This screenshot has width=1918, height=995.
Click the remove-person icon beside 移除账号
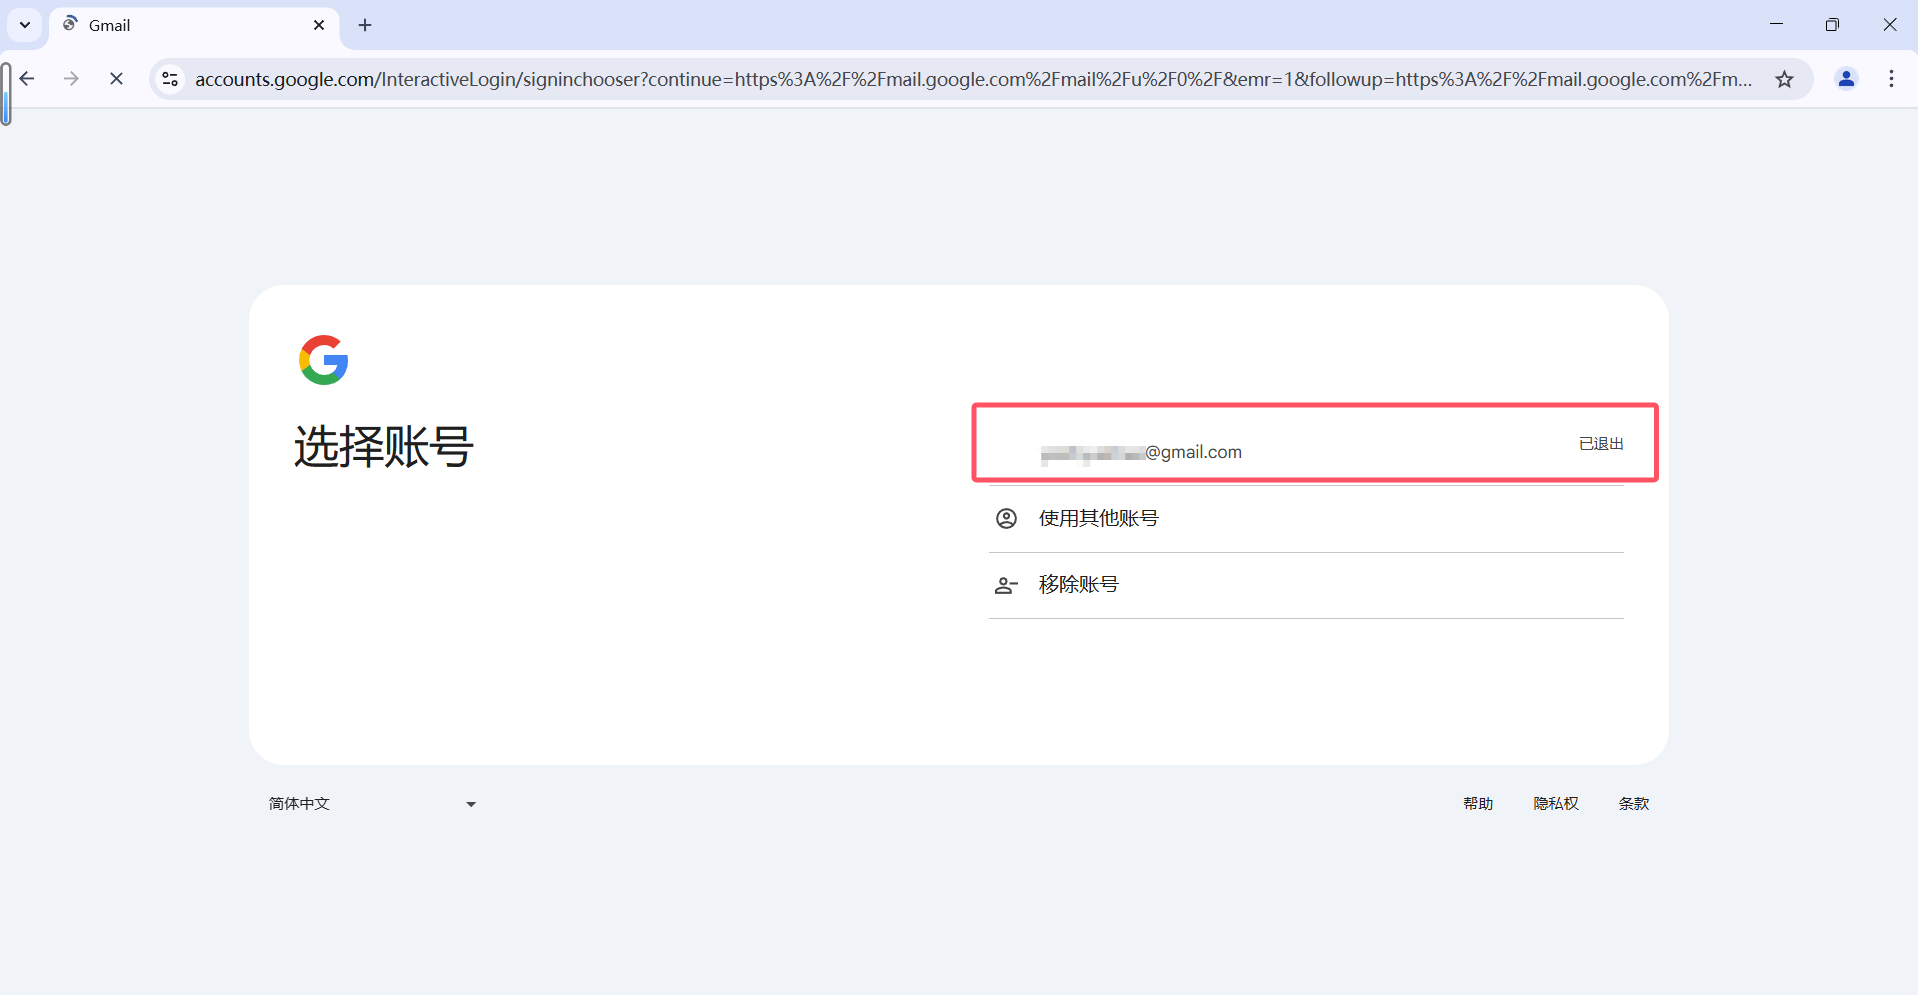pyautogui.click(x=1006, y=585)
